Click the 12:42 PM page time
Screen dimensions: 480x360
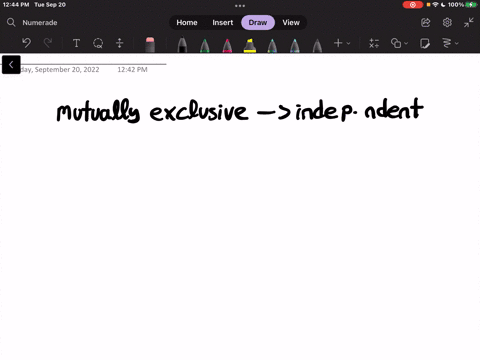pyautogui.click(x=132, y=69)
